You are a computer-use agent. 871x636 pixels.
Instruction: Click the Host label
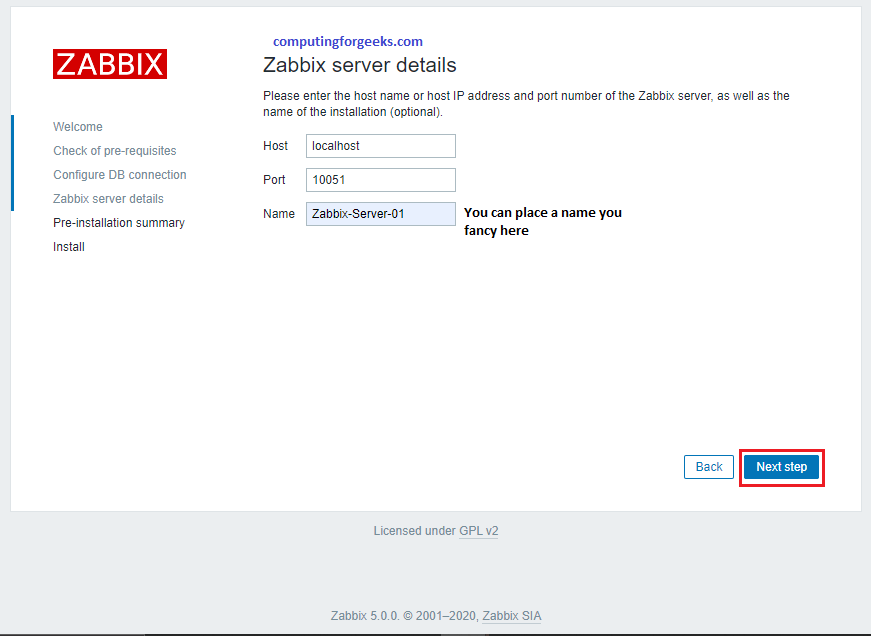click(x=276, y=146)
